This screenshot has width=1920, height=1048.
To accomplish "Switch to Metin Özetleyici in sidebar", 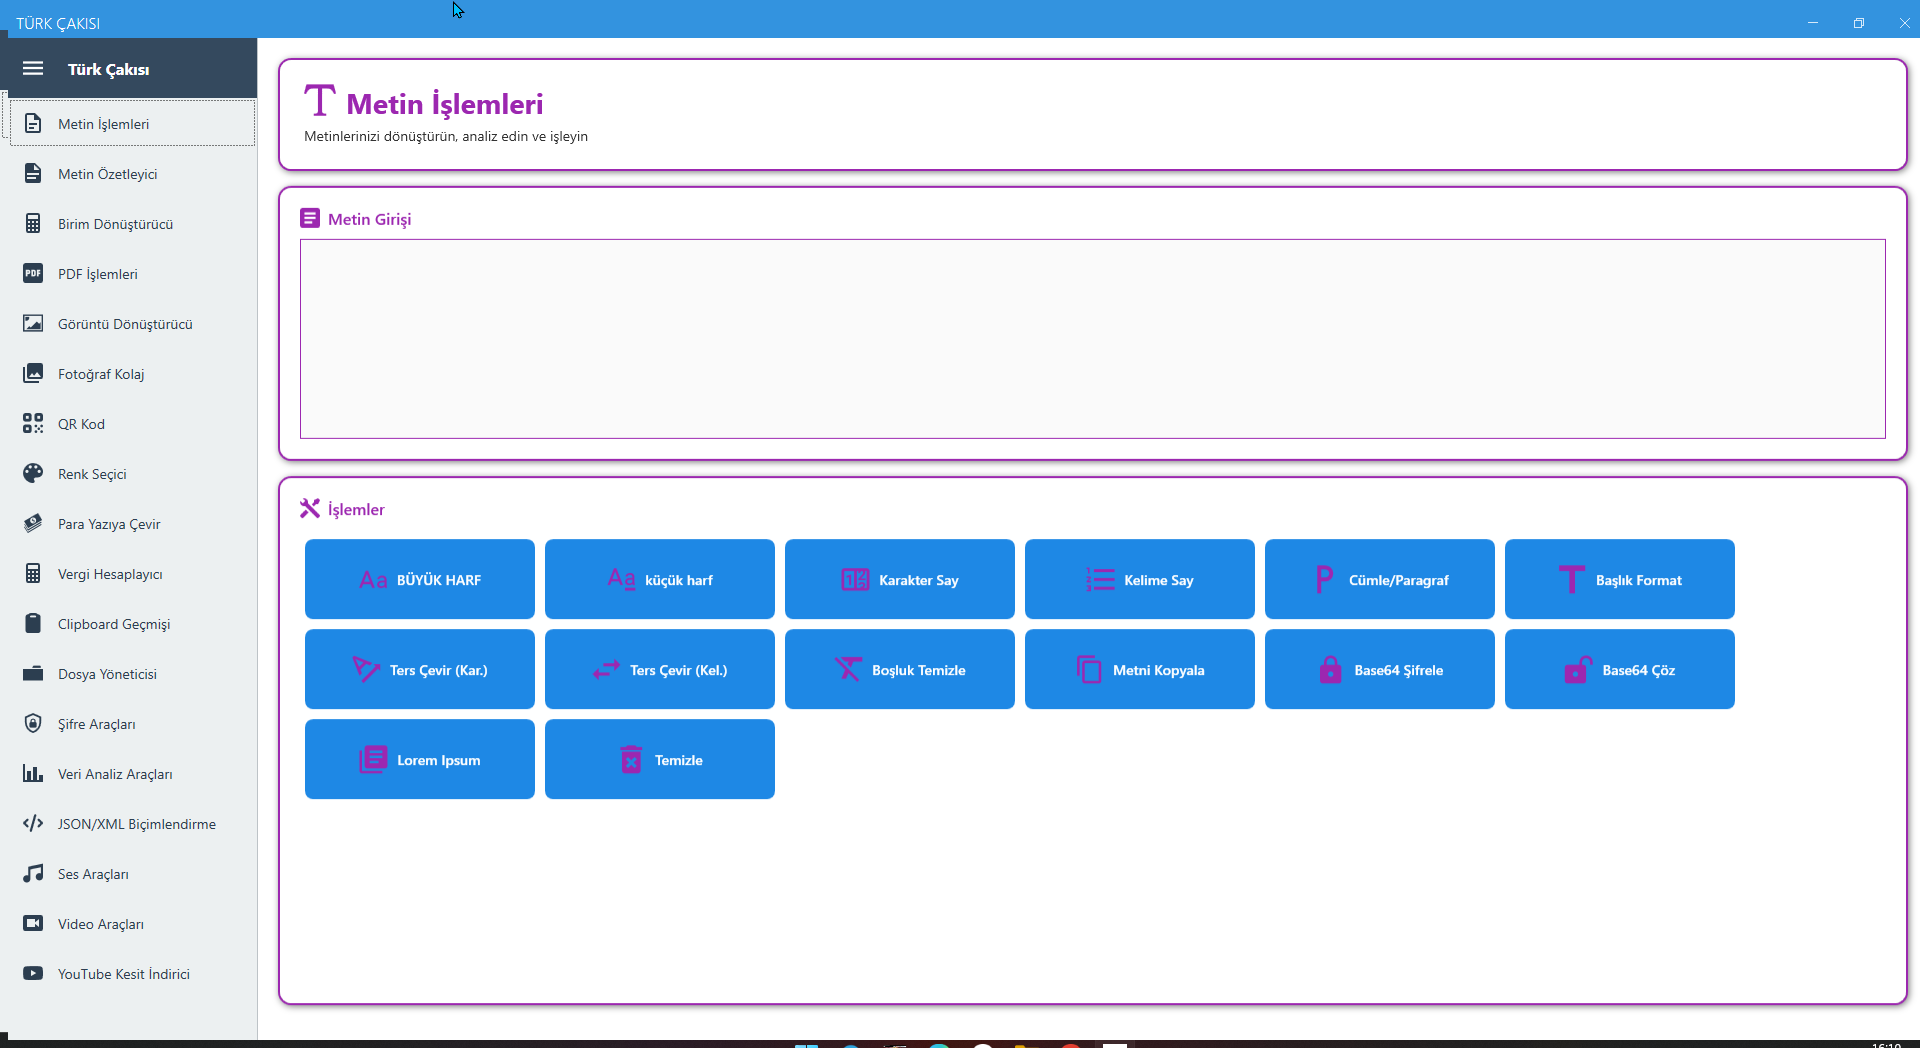I will 107,174.
